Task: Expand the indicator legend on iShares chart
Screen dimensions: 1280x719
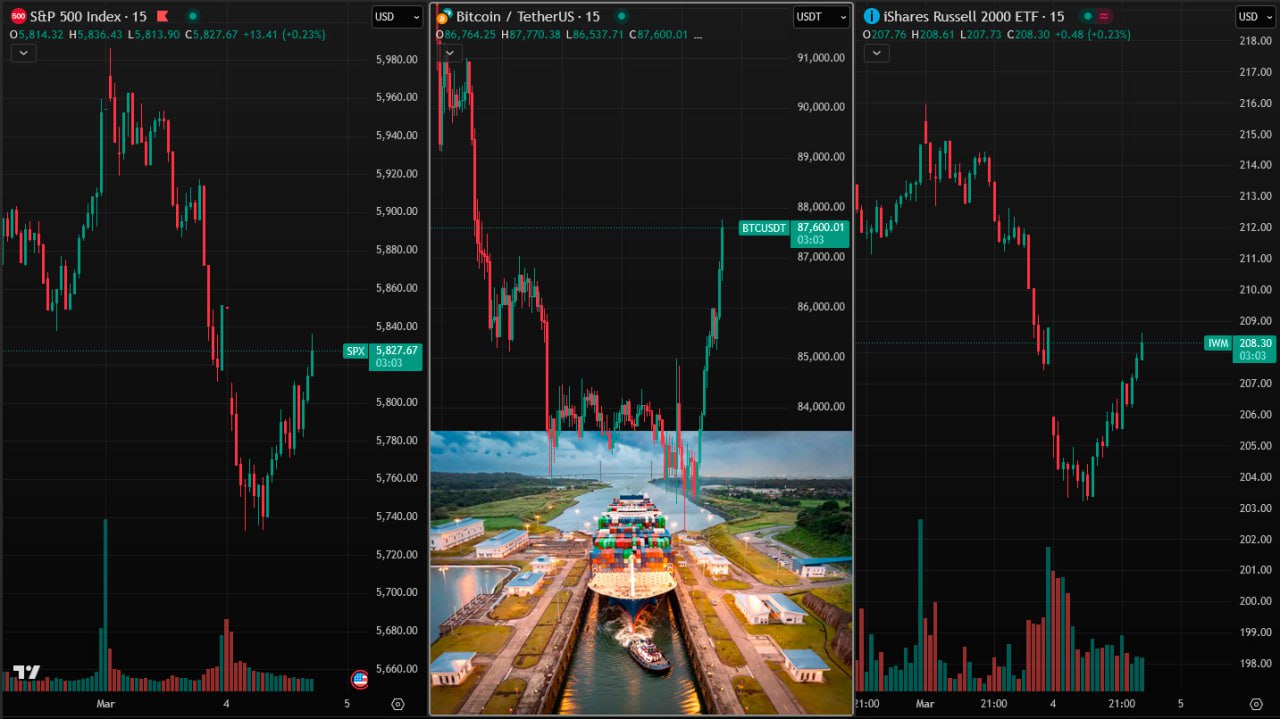Action: pyautogui.click(x=876, y=53)
